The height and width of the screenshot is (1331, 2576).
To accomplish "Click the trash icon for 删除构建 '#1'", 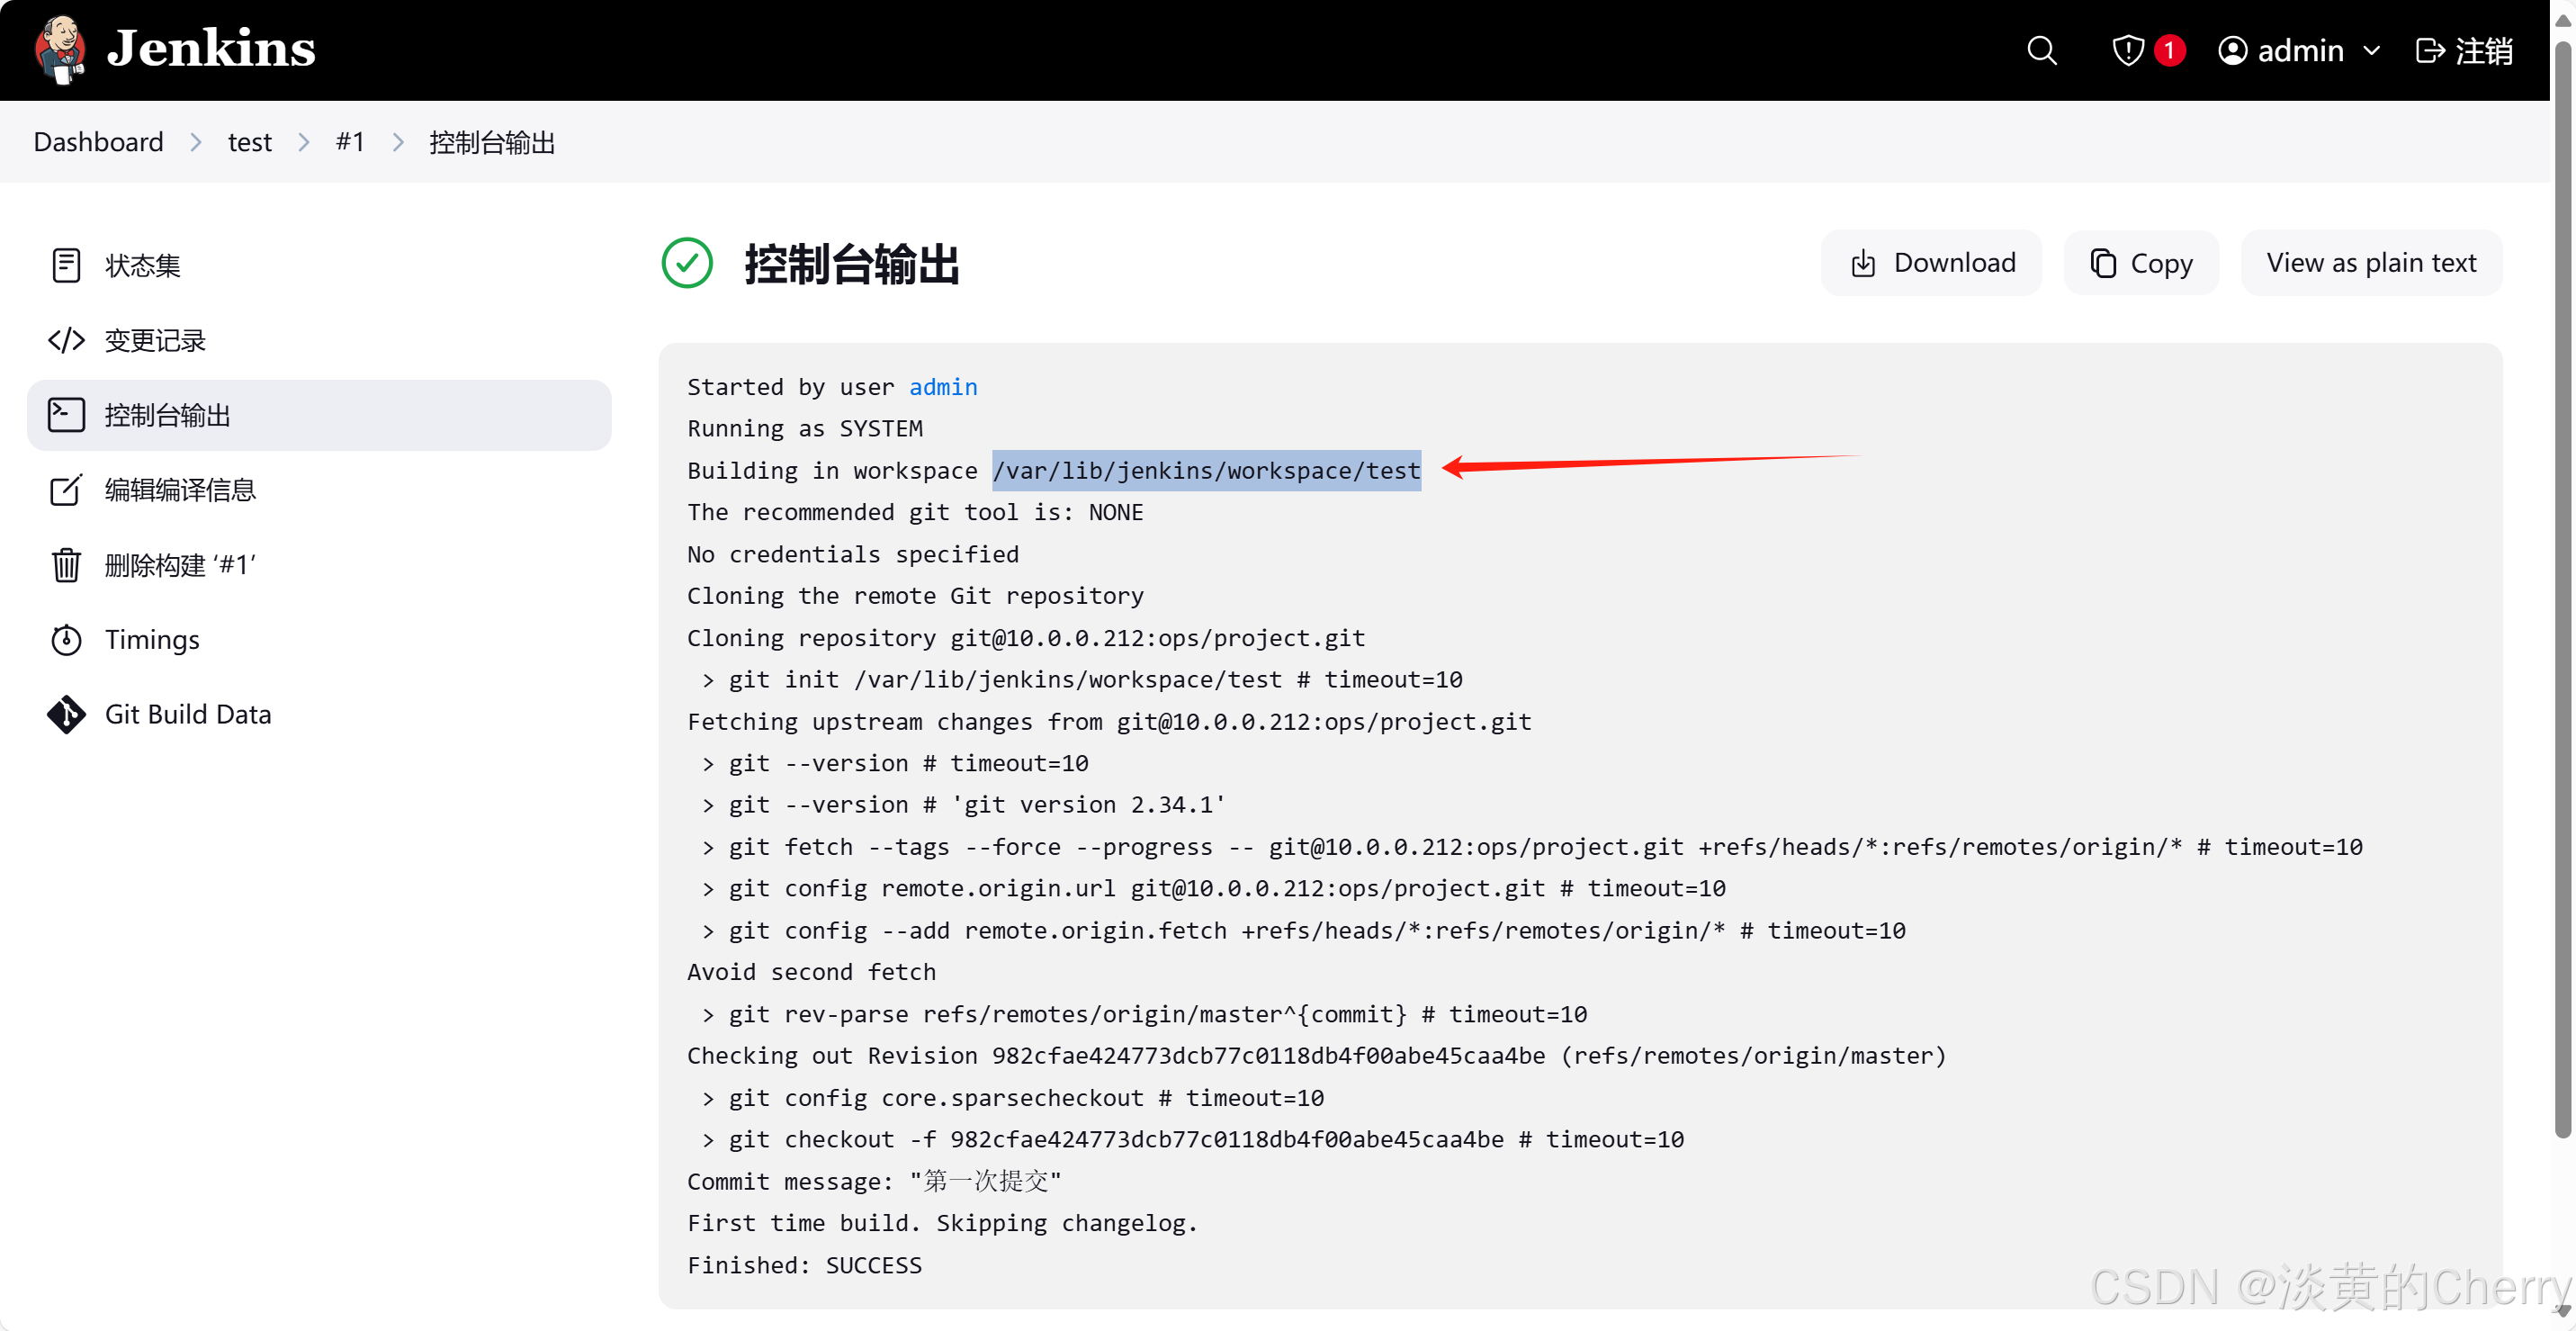I will (66, 565).
